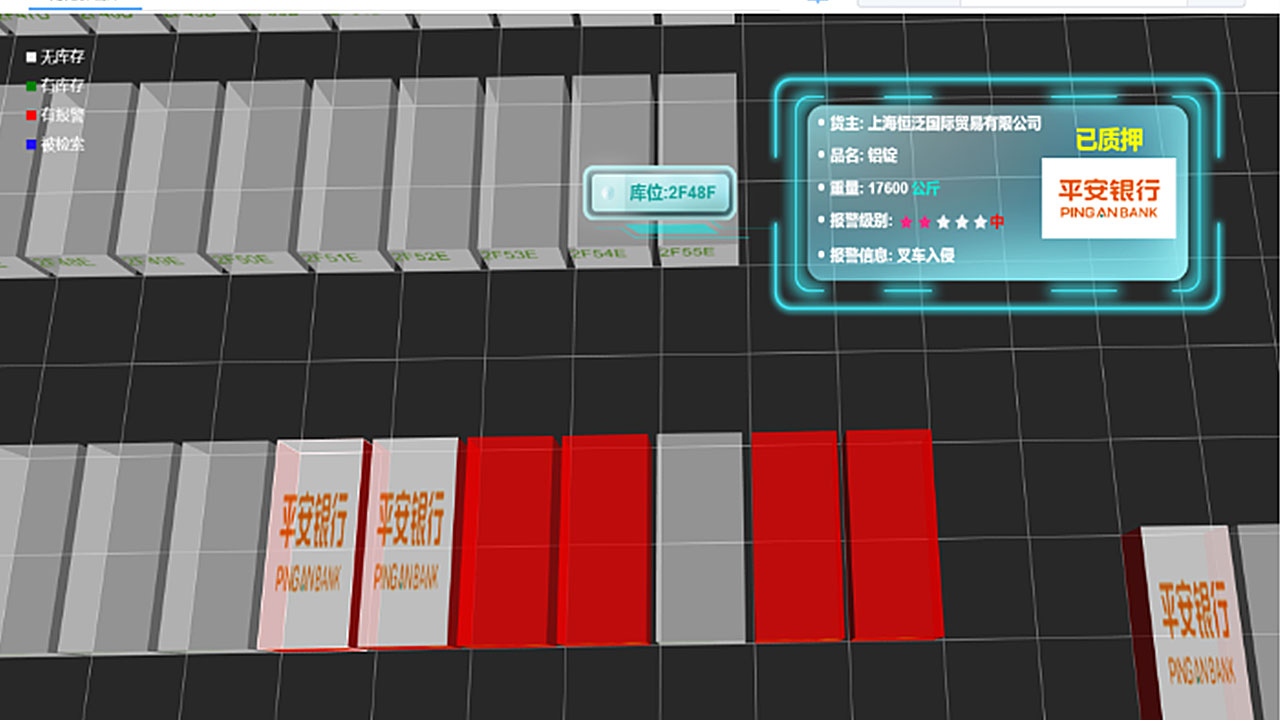Click the red 有报警 legend swatch
Screen dimensions: 1280x720
(31, 116)
